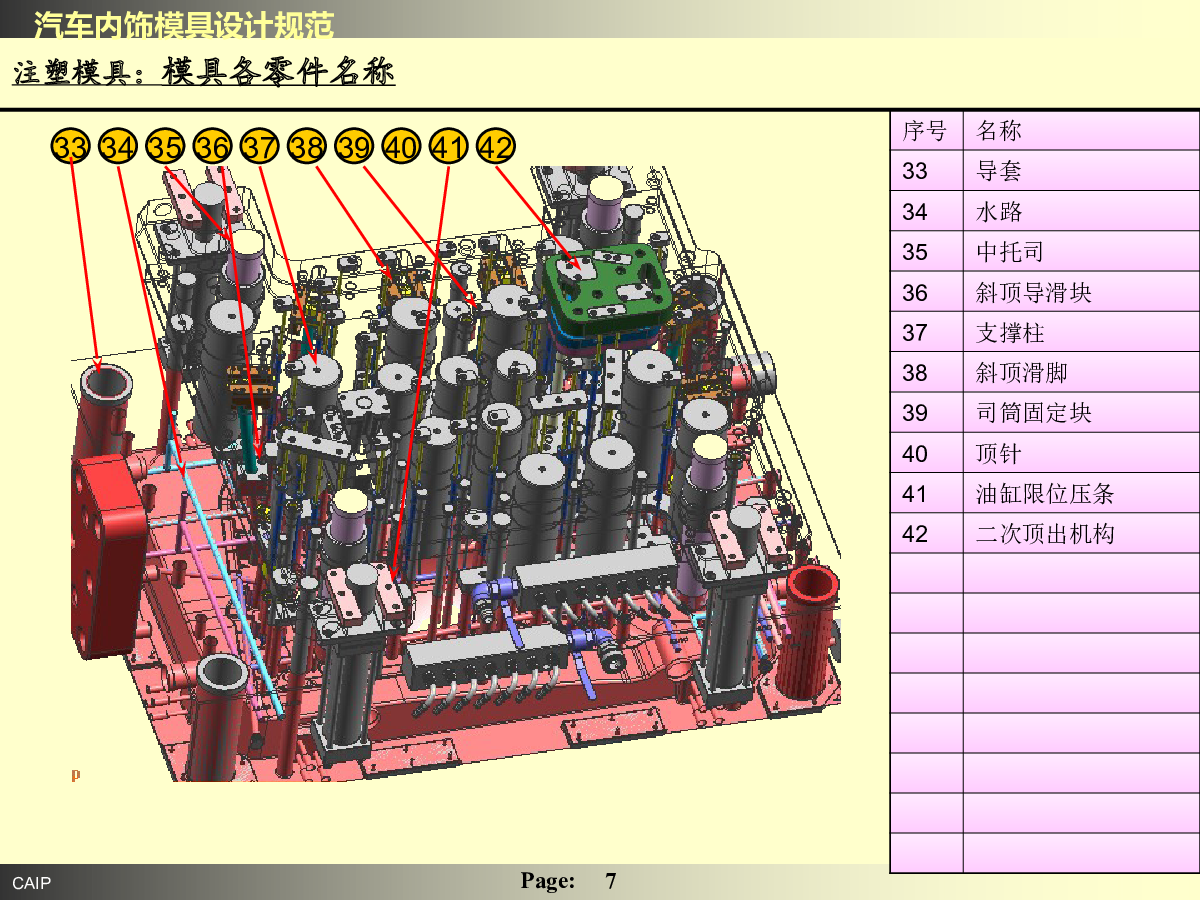
Task: Click the 水路 name cell
Action: coord(1081,211)
